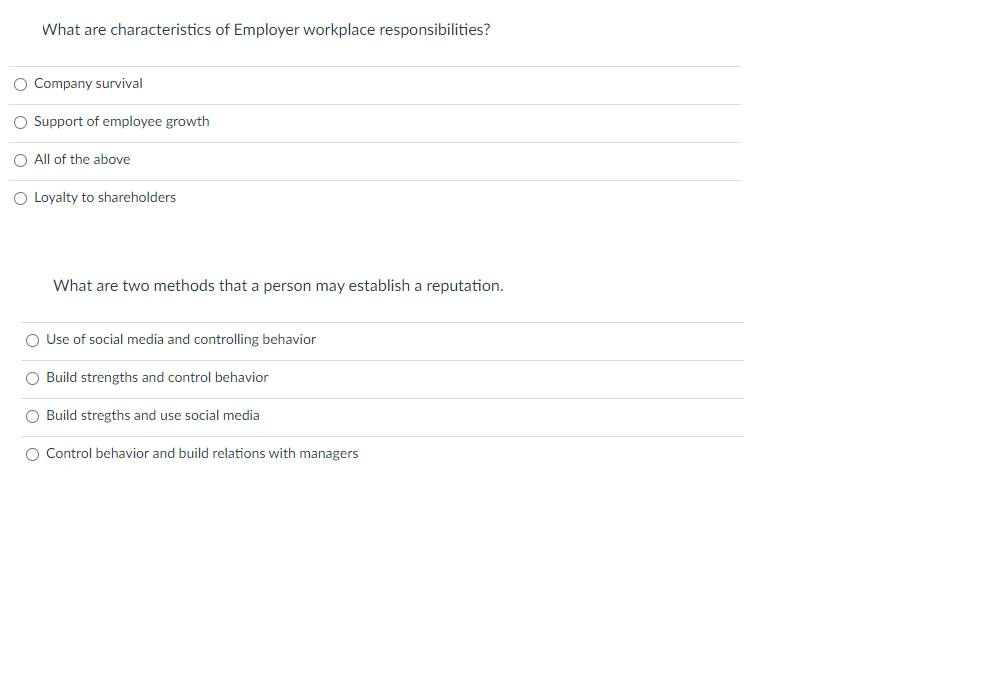Click the "Company survival" answer text
The height and width of the screenshot is (693, 996).
pyautogui.click(x=88, y=84)
